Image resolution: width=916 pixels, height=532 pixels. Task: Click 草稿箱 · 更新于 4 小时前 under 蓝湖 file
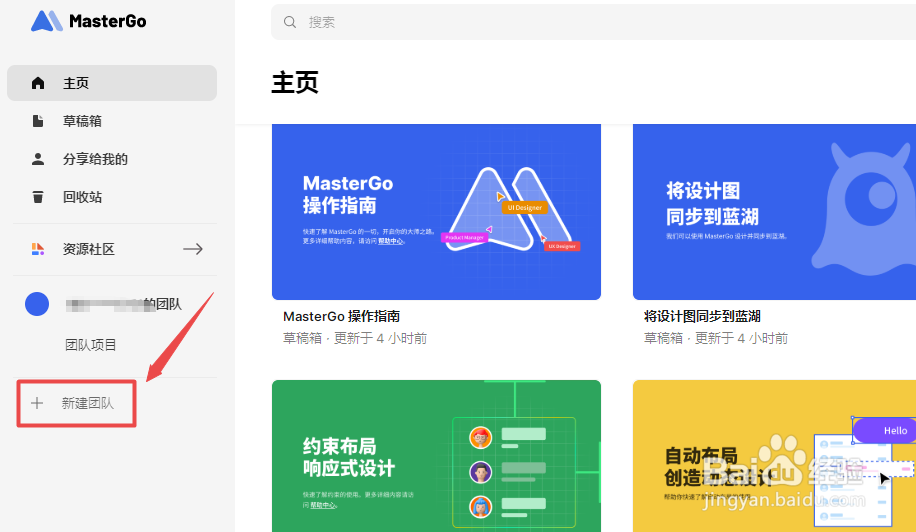click(x=716, y=339)
